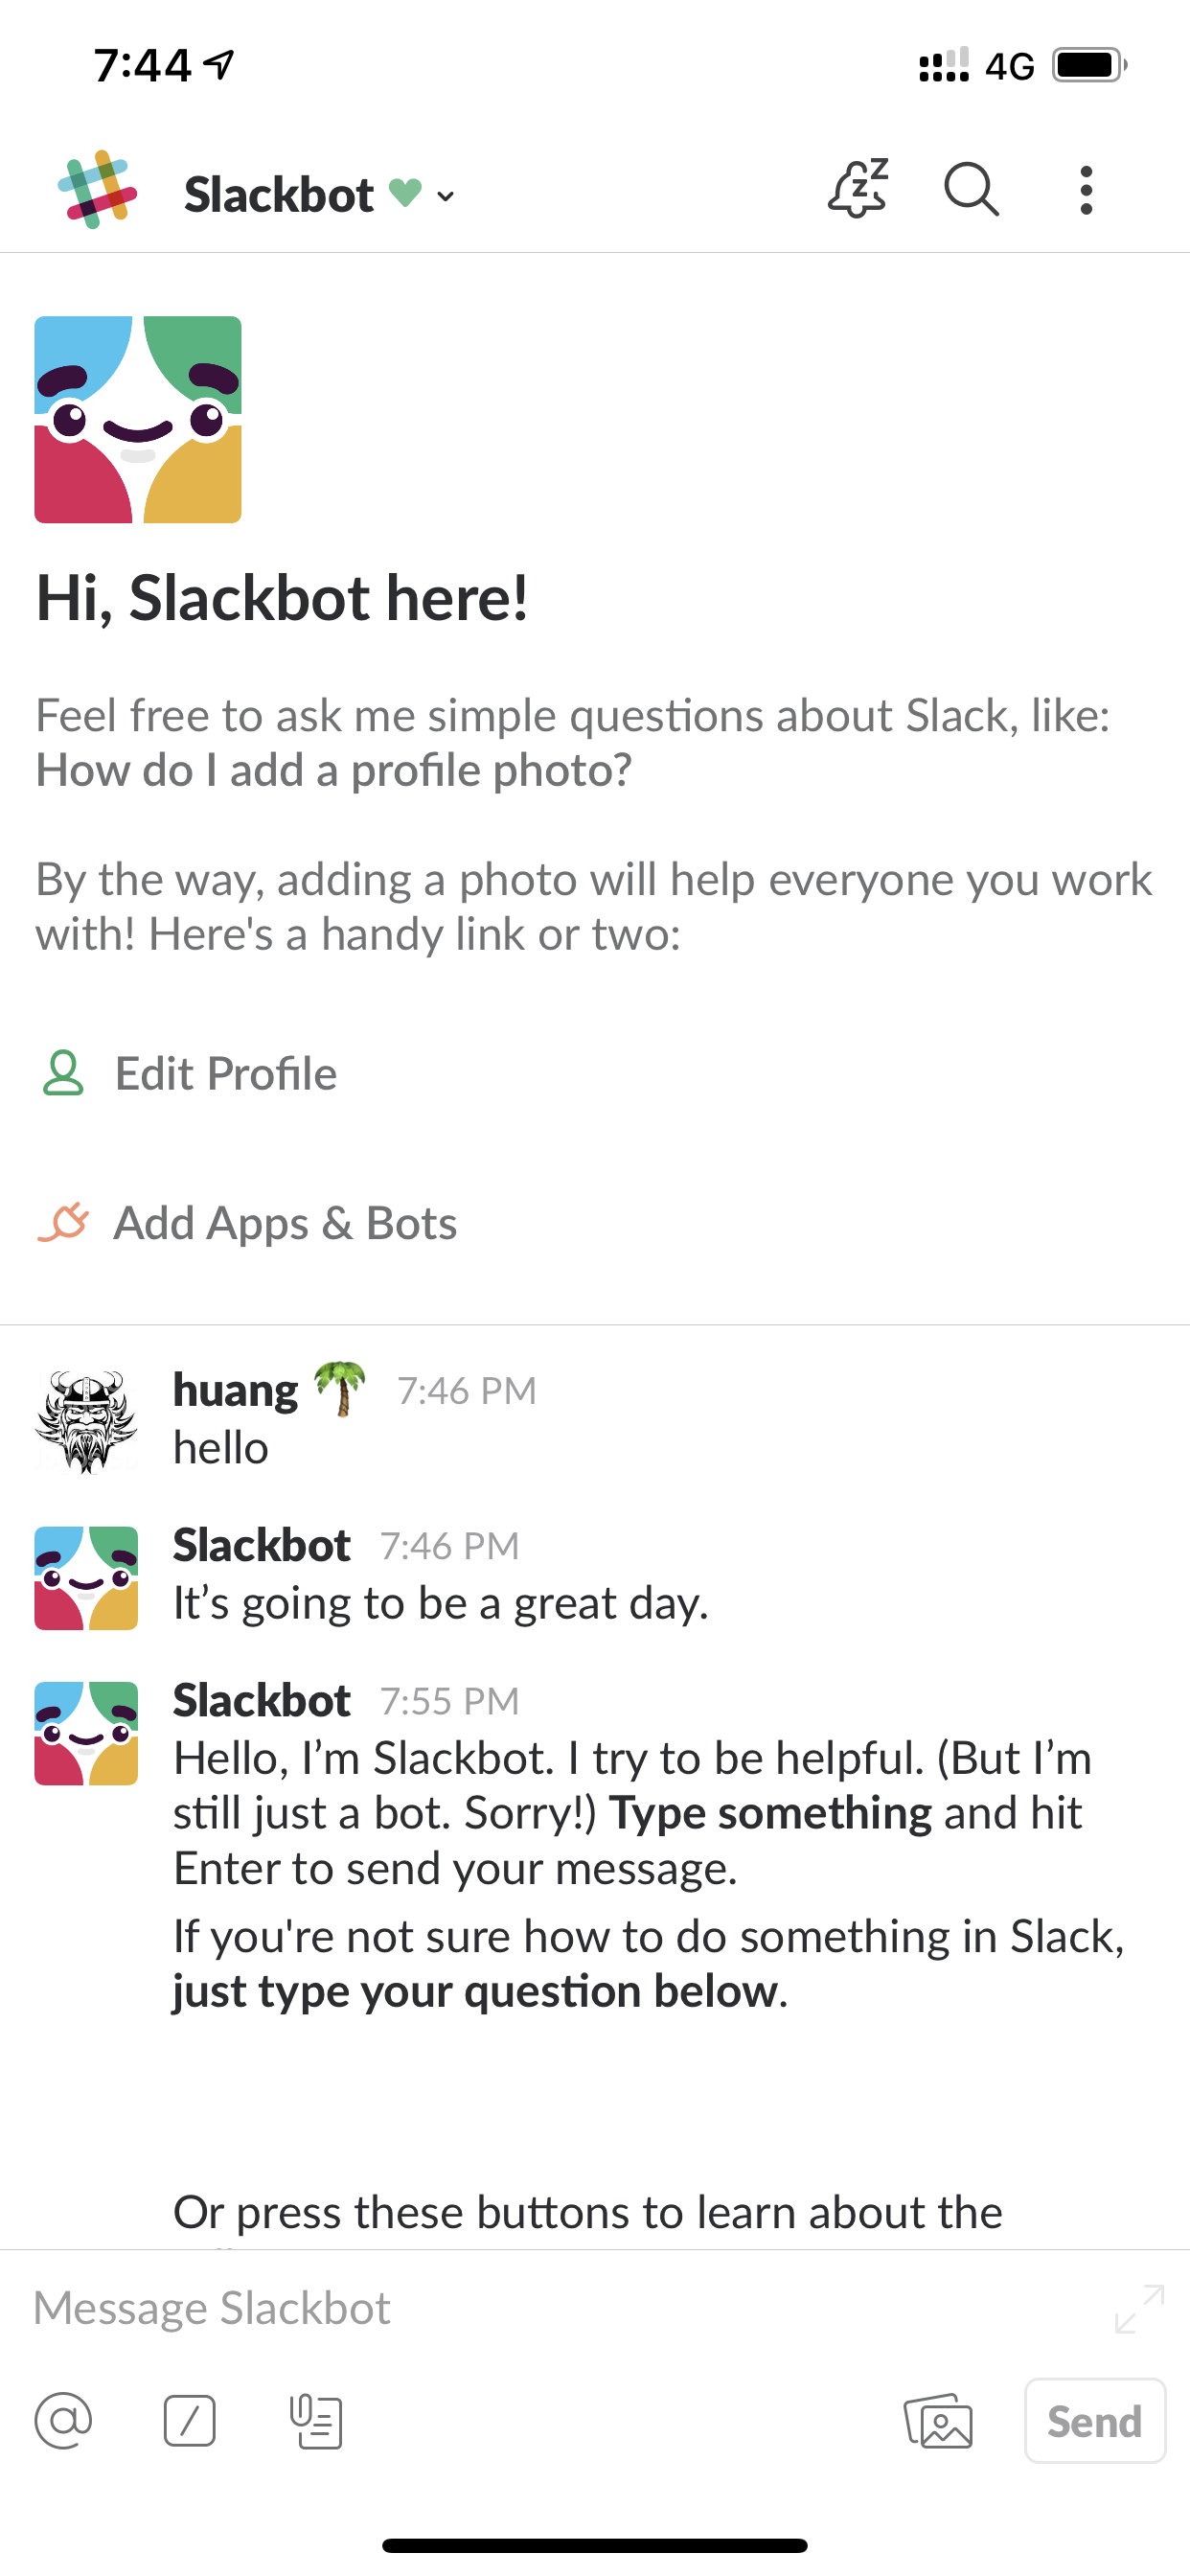
Task: Open huang's viking profile avatar
Action: [x=86, y=1422]
